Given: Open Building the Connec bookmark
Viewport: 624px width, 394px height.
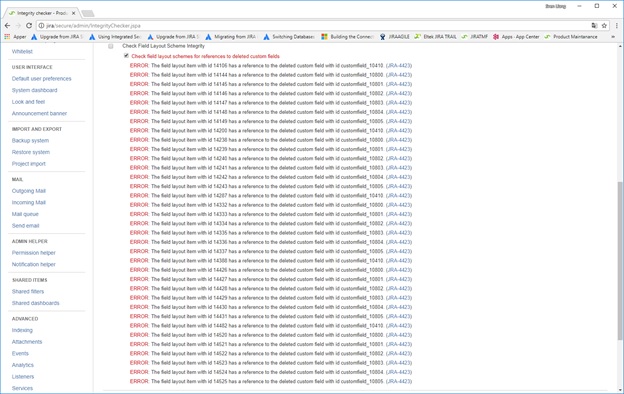Looking at the screenshot, I should (x=347, y=37).
